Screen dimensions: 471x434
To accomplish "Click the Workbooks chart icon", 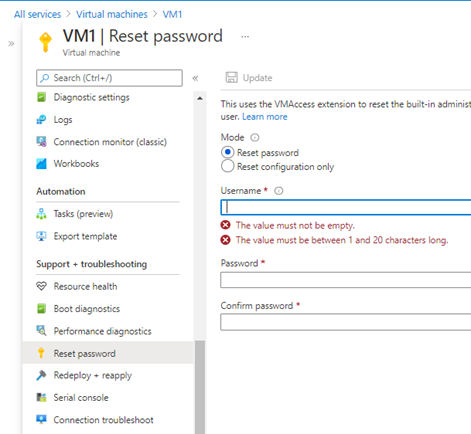I will [41, 164].
